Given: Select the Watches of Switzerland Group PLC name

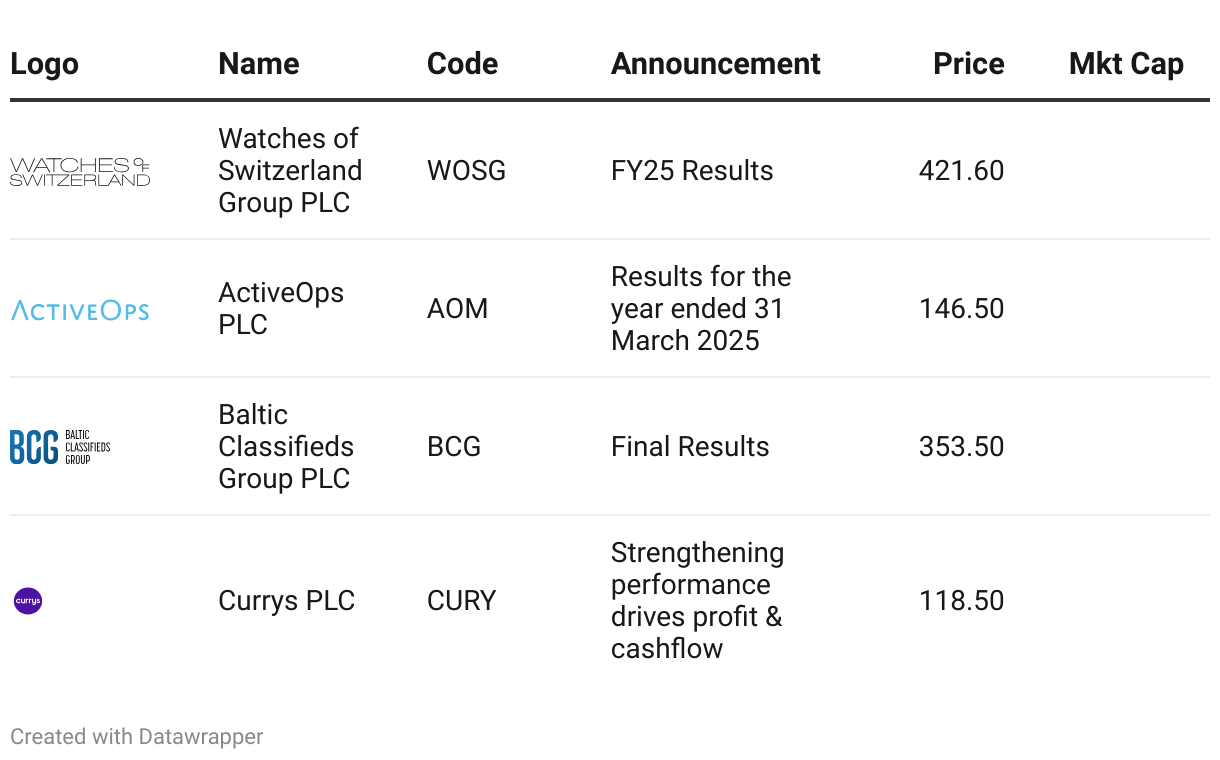Looking at the screenshot, I should [290, 170].
